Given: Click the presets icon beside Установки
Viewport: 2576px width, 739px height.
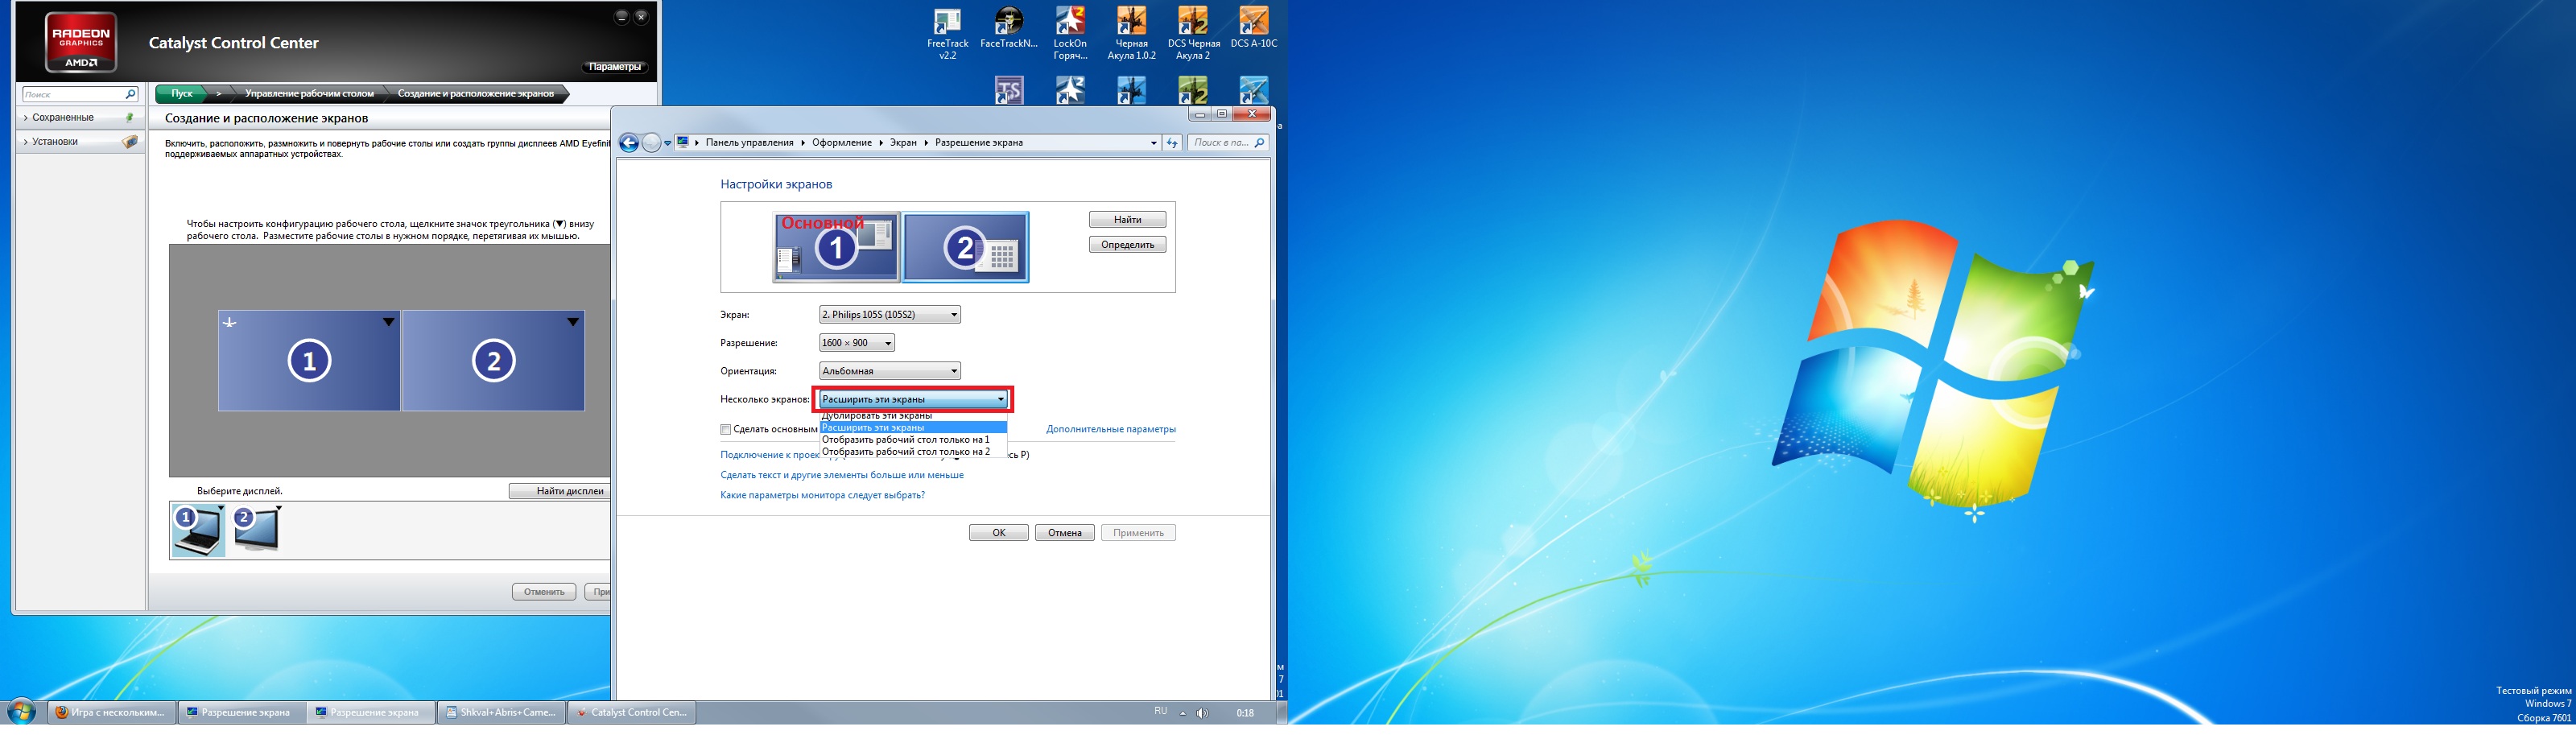Looking at the screenshot, I should 130,142.
